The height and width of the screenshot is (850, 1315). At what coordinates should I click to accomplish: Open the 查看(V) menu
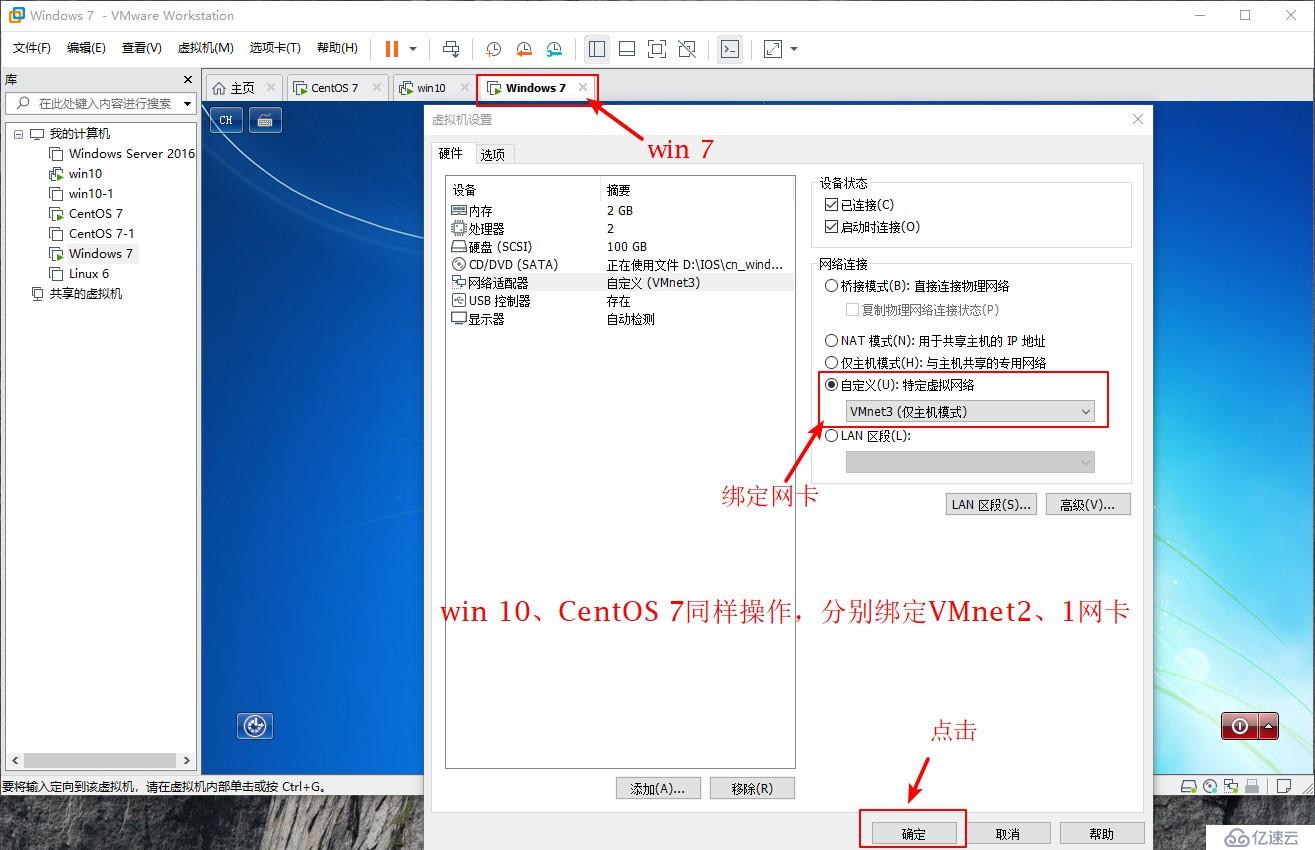[141, 48]
